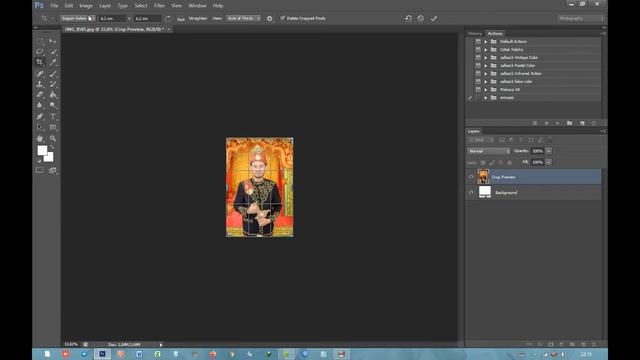The width and height of the screenshot is (640, 360).
Task: Select the Crop tool in toolbox
Action: (x=40, y=62)
